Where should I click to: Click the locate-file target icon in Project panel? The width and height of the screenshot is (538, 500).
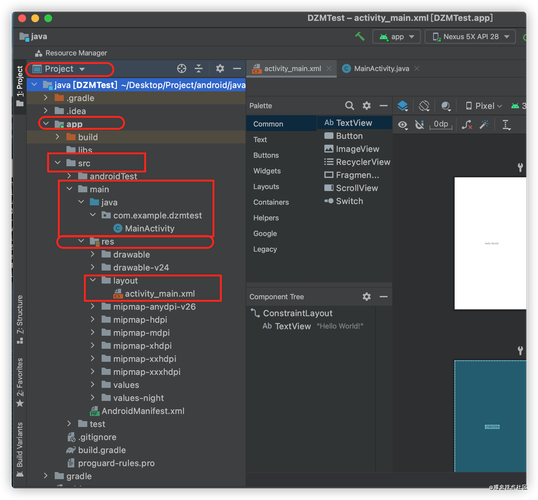[x=182, y=69]
